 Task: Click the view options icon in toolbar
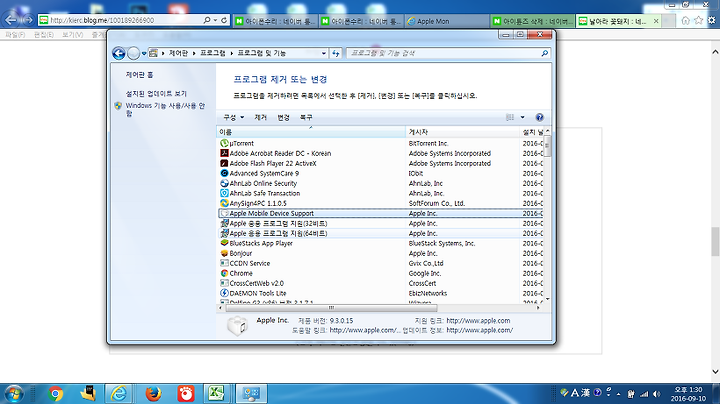(510, 117)
